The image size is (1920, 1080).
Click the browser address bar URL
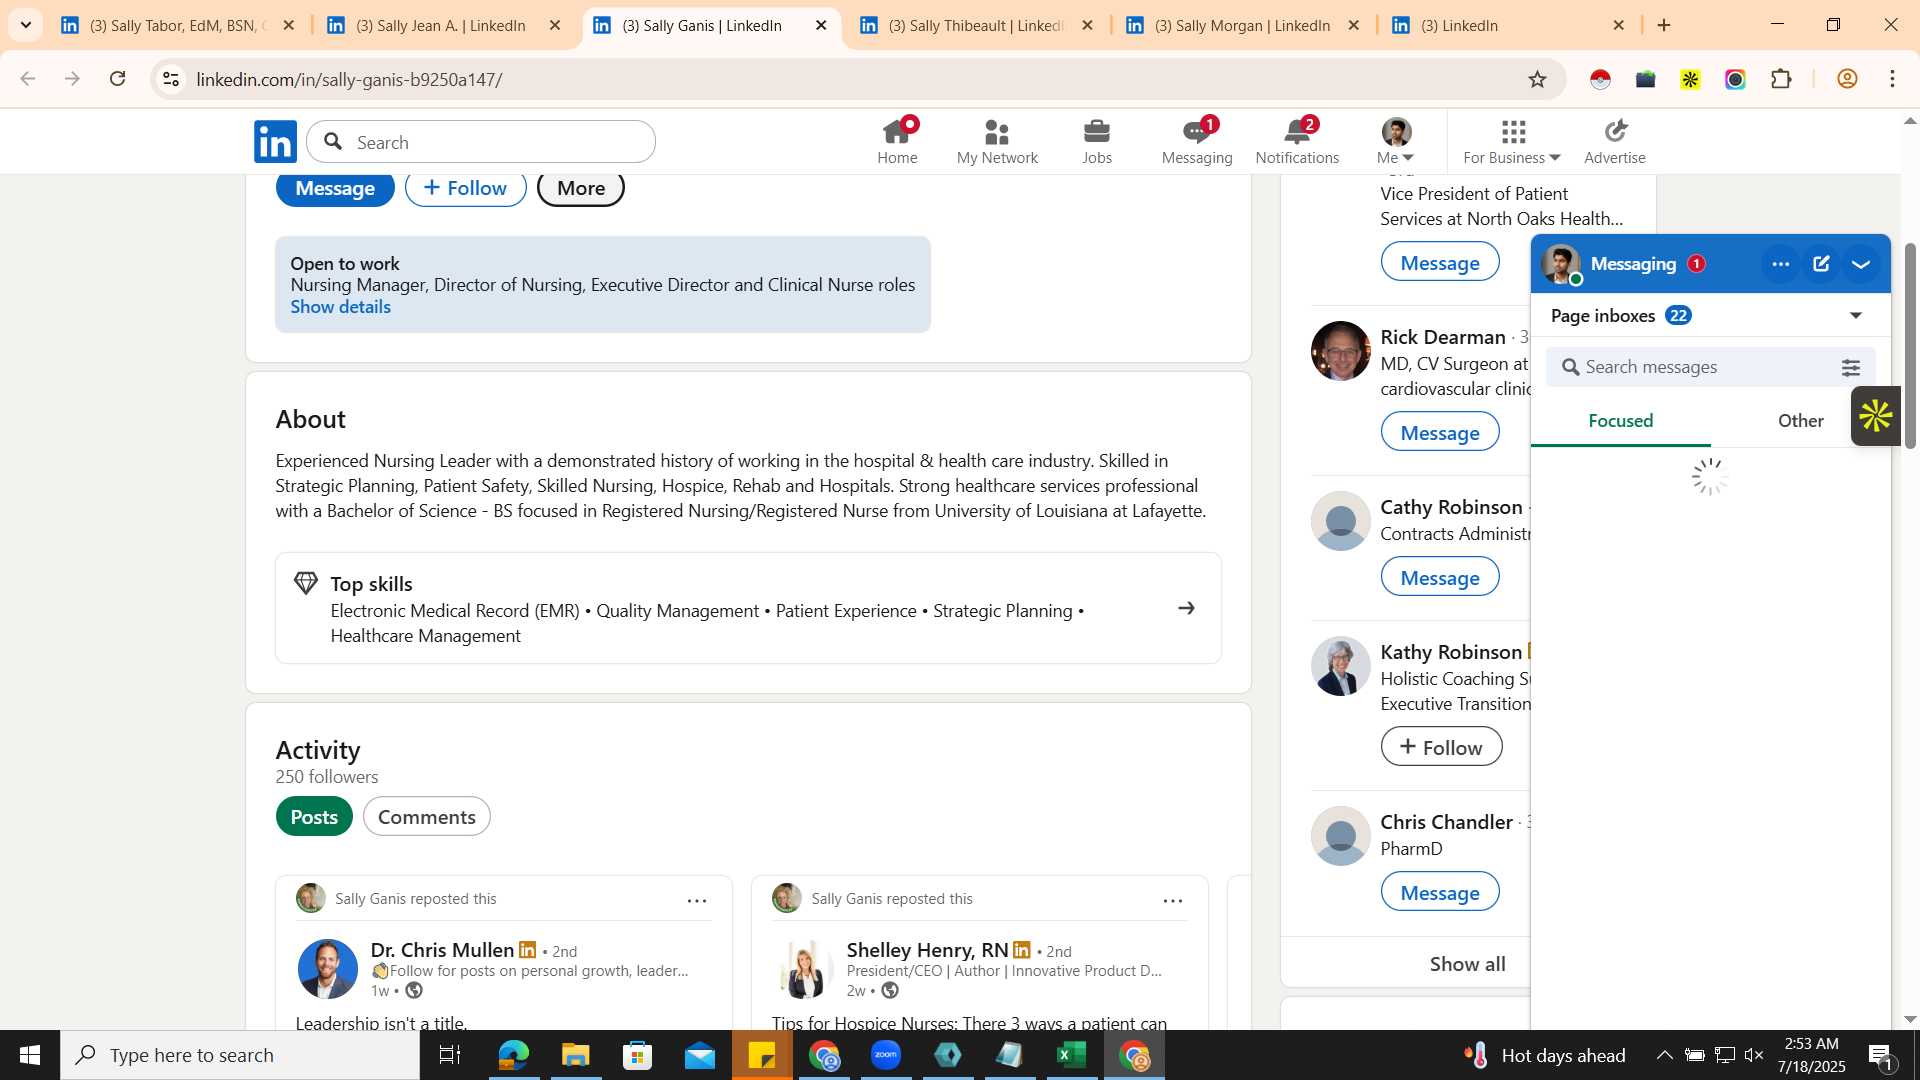click(x=350, y=80)
